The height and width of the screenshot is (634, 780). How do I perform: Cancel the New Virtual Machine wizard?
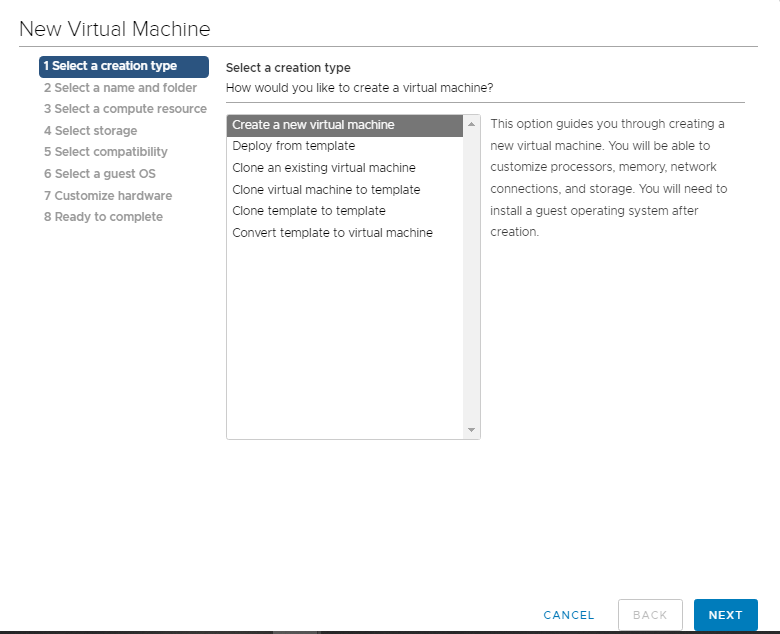tap(569, 615)
